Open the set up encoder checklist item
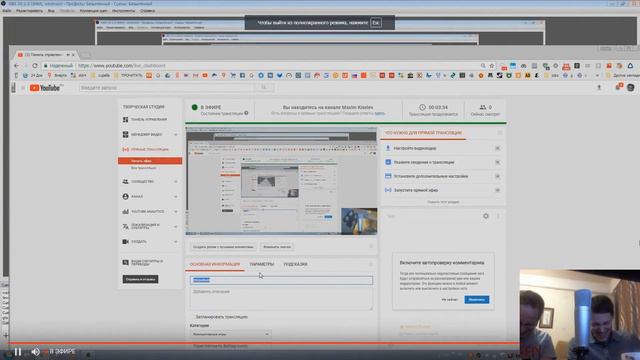Image resolution: width=640 pixels, height=360 pixels. coord(415,148)
